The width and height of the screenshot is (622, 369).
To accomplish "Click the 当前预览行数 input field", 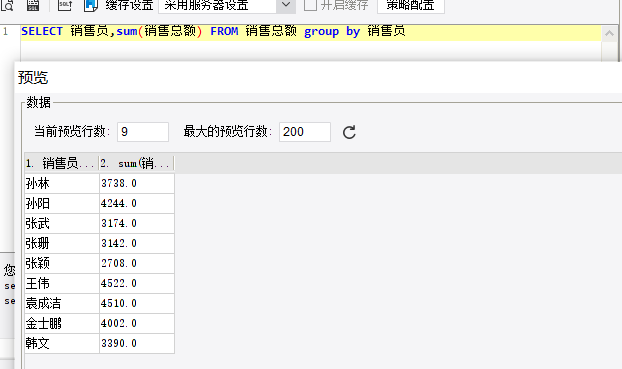I will pos(143,132).
